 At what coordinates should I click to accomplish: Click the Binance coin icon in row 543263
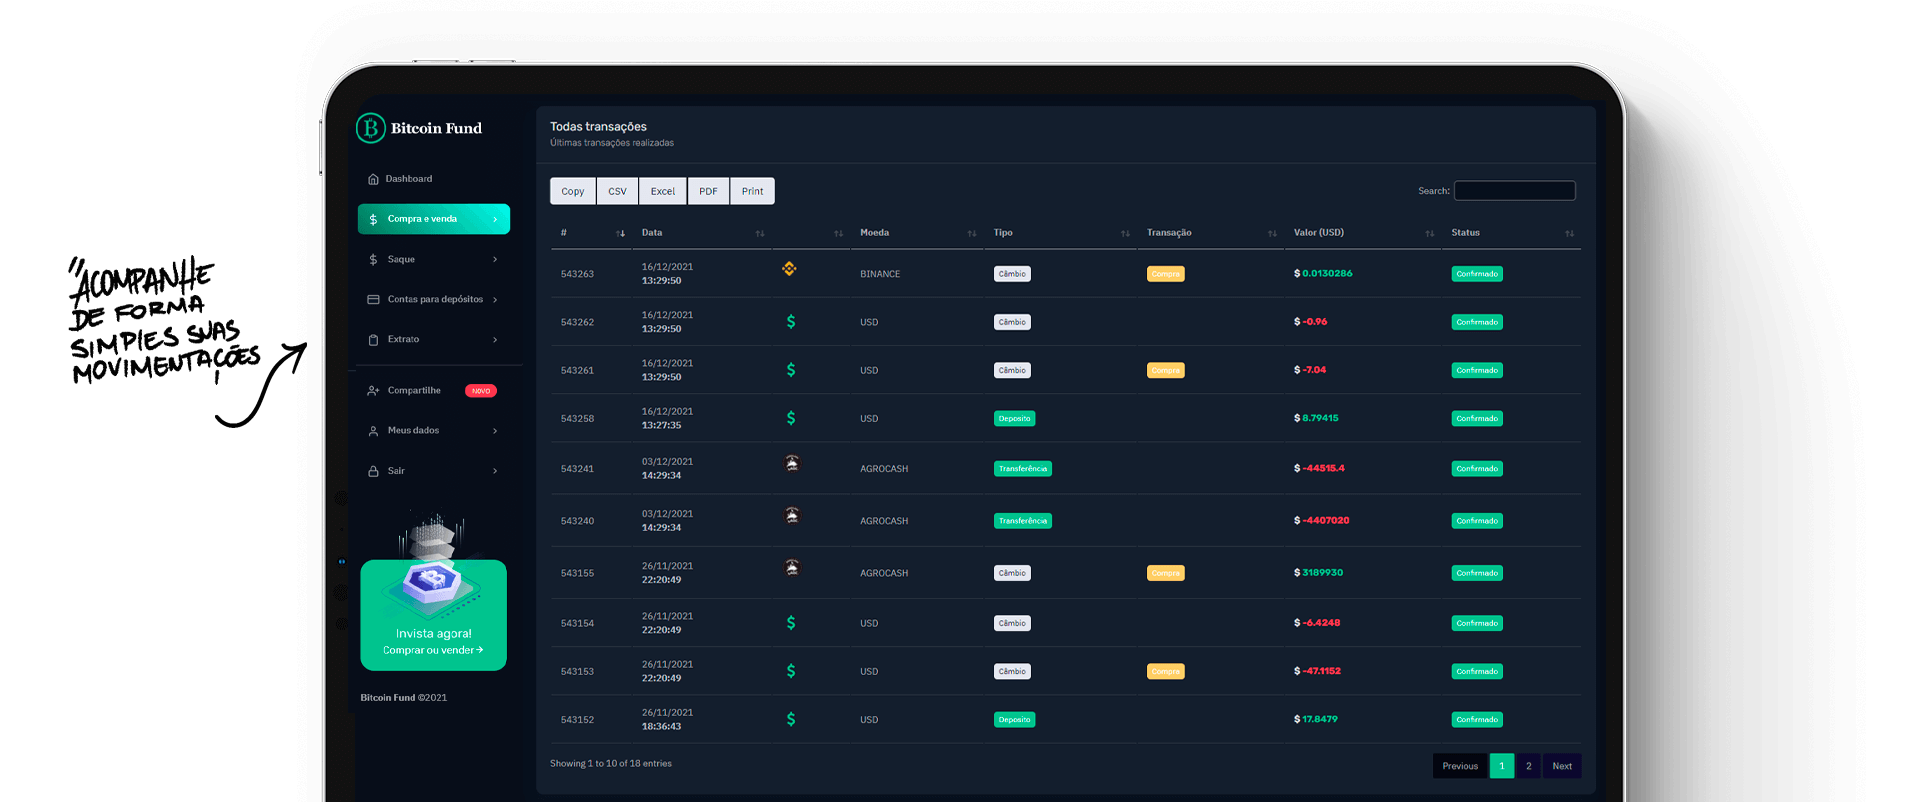click(x=789, y=269)
